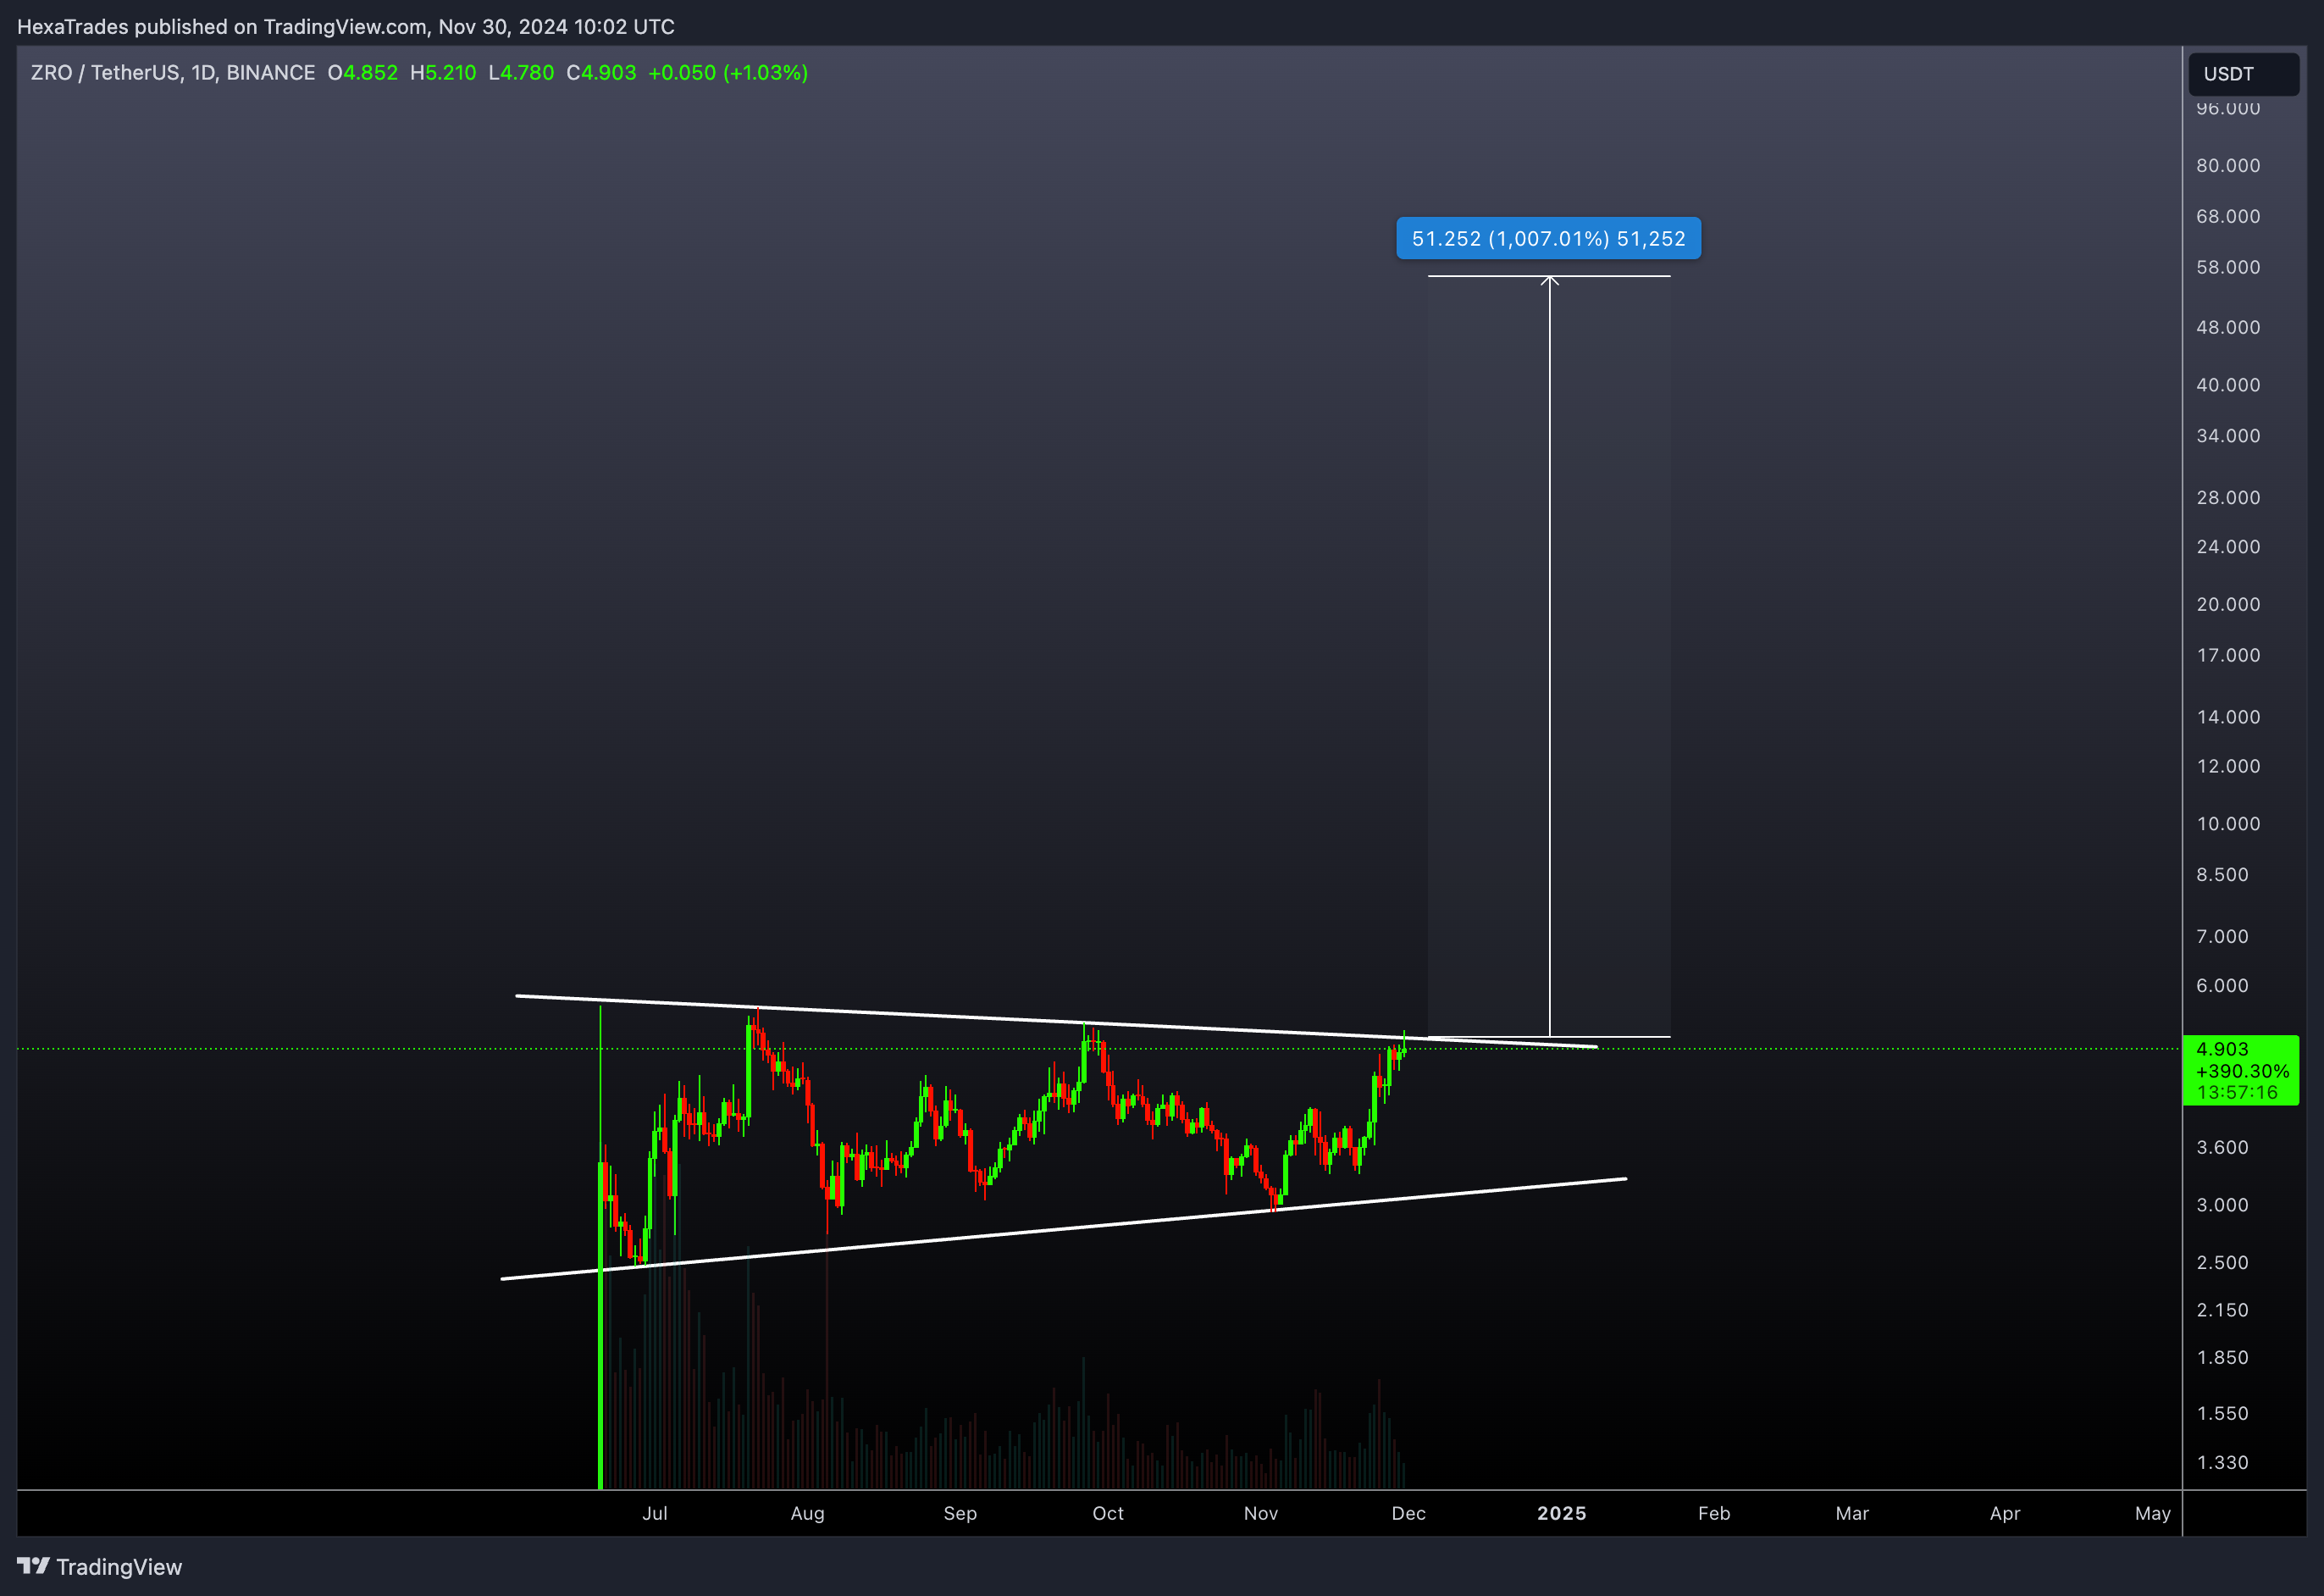Click the Nov label on the time axis
Screen dimensions: 2324x1596
coord(1261,1513)
